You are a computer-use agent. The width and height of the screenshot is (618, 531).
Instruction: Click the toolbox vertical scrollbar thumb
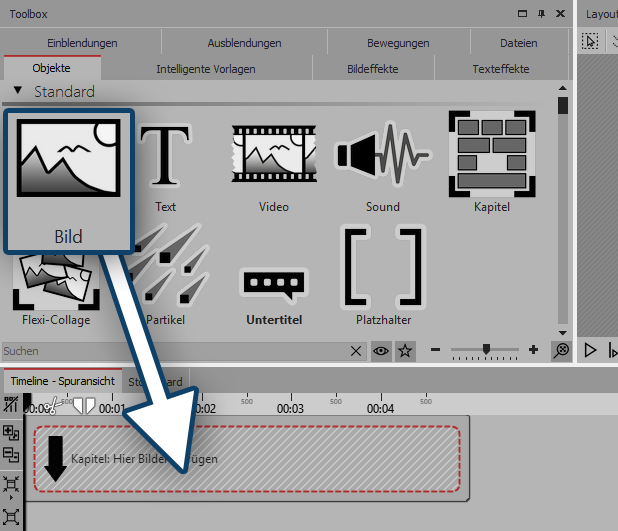coord(563,106)
